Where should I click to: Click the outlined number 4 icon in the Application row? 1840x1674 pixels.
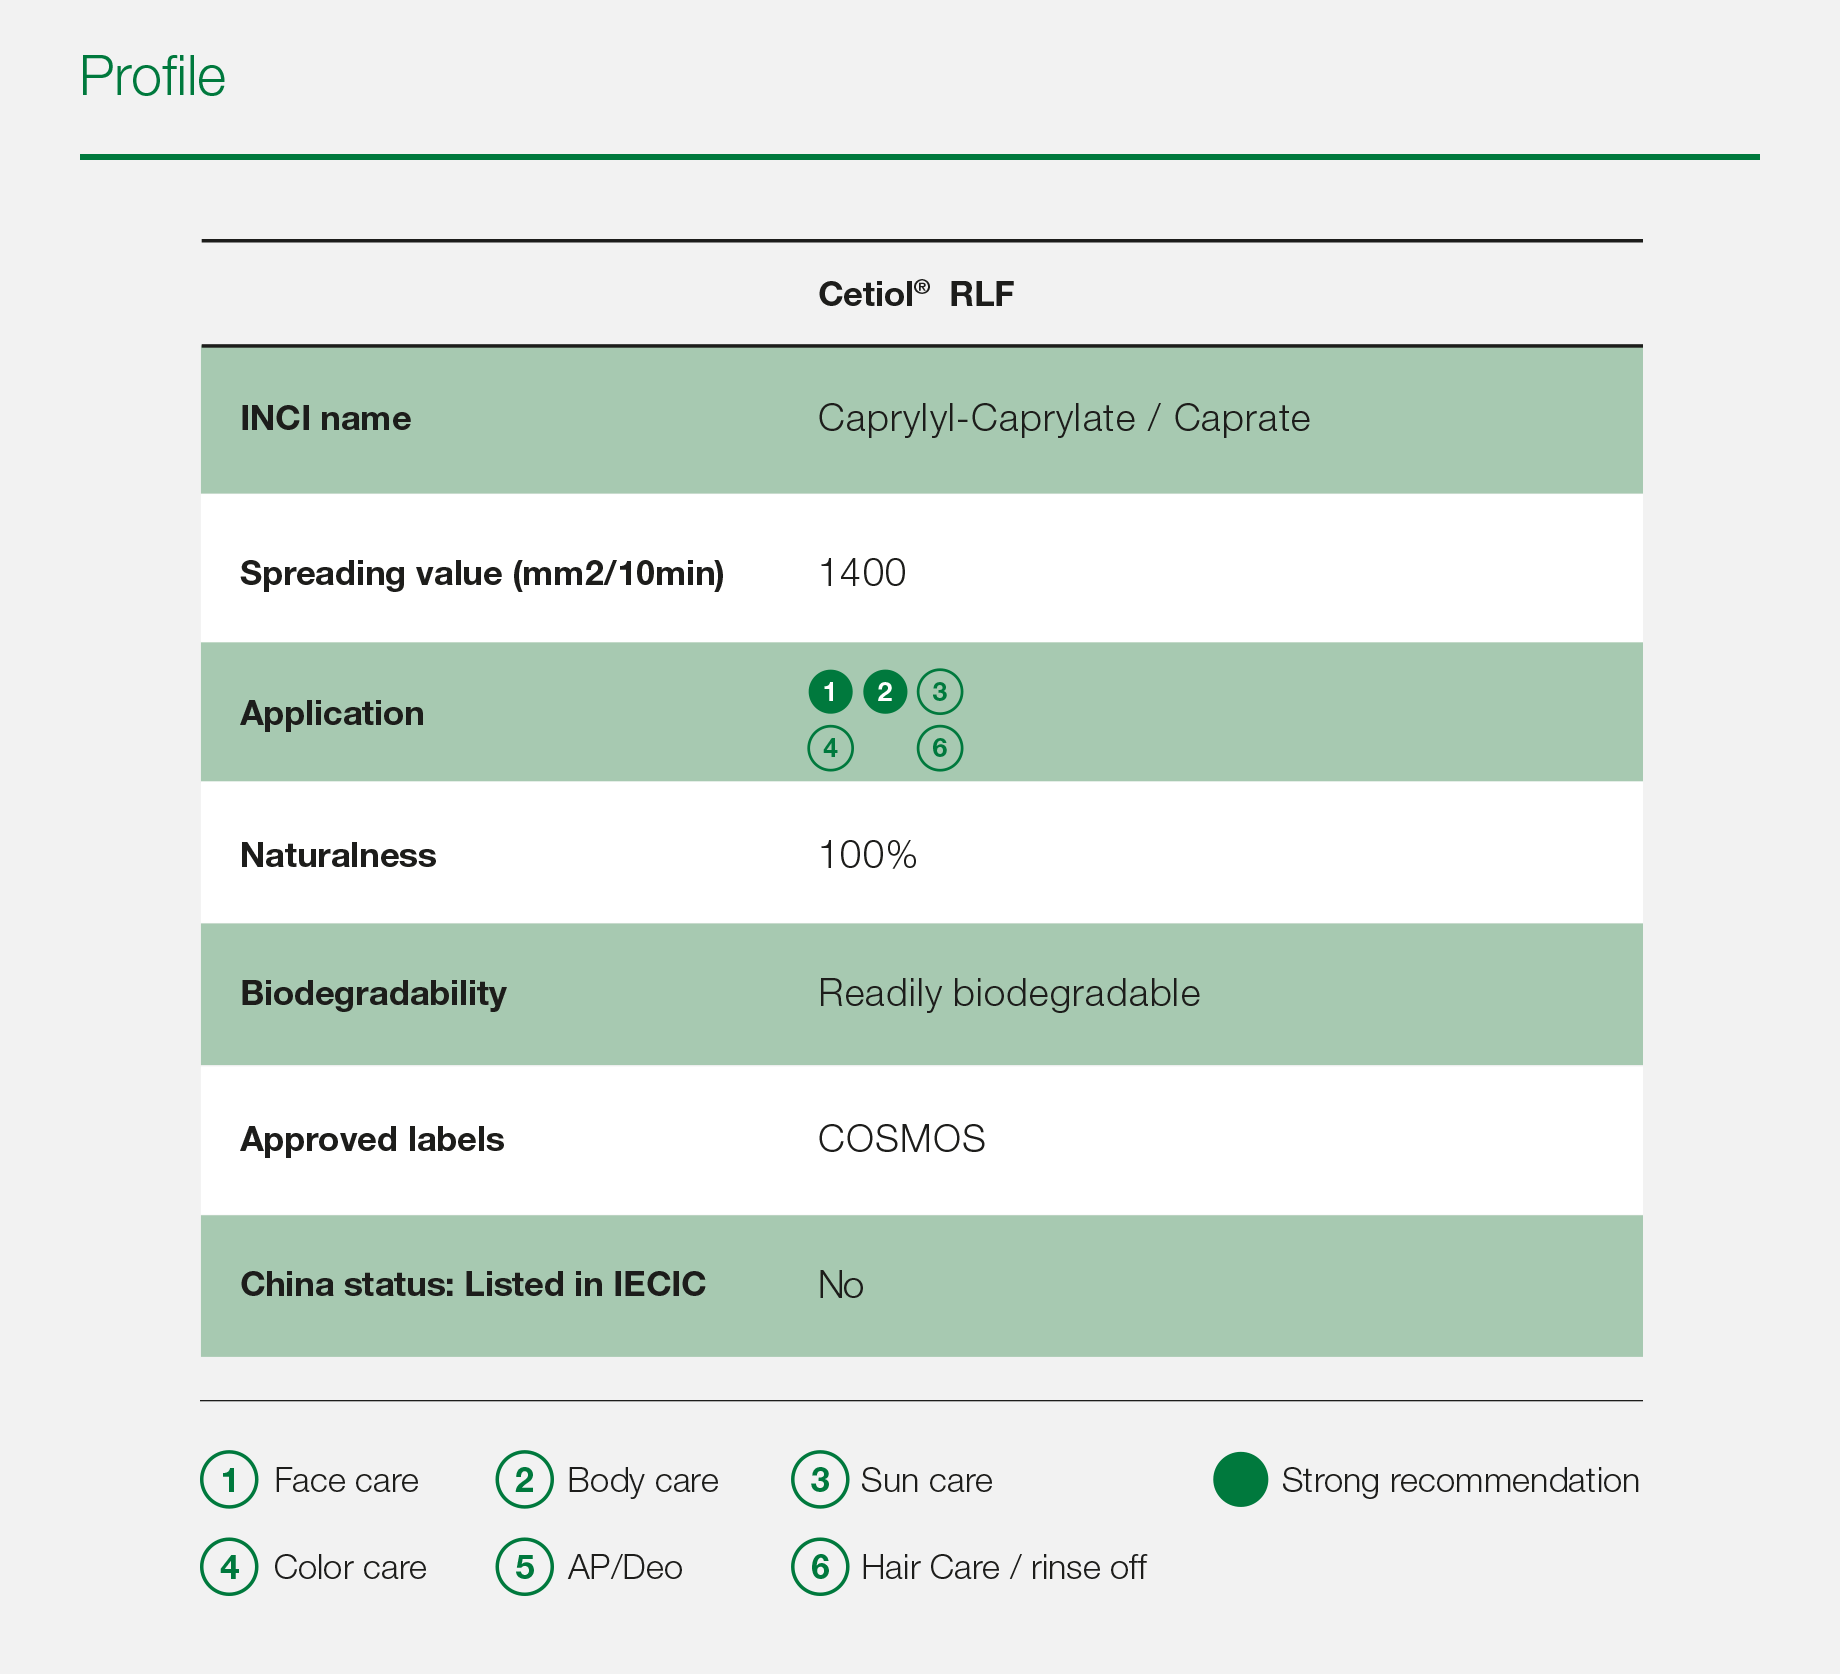pos(830,748)
